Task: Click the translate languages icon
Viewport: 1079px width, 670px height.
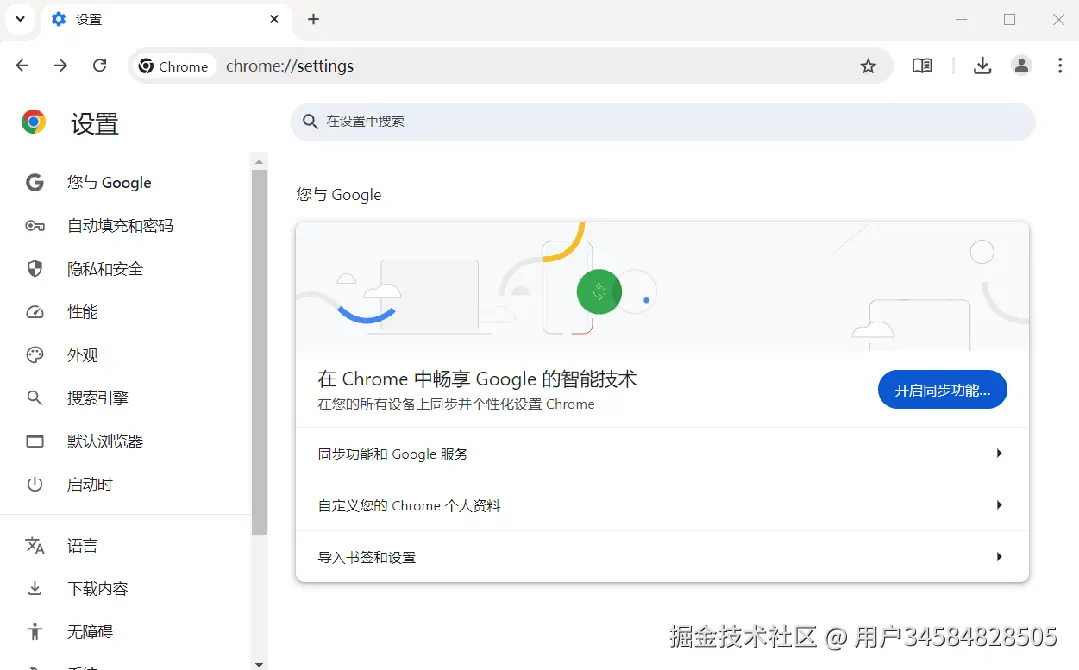Action: click(x=34, y=545)
